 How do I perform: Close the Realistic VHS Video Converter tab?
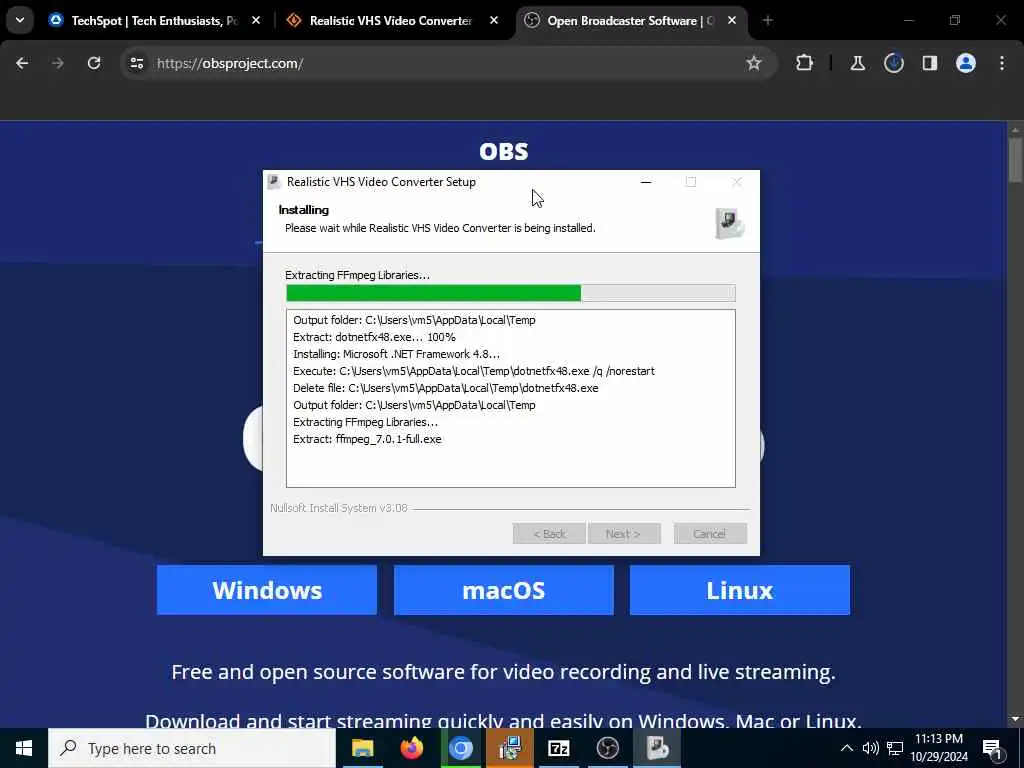point(494,21)
